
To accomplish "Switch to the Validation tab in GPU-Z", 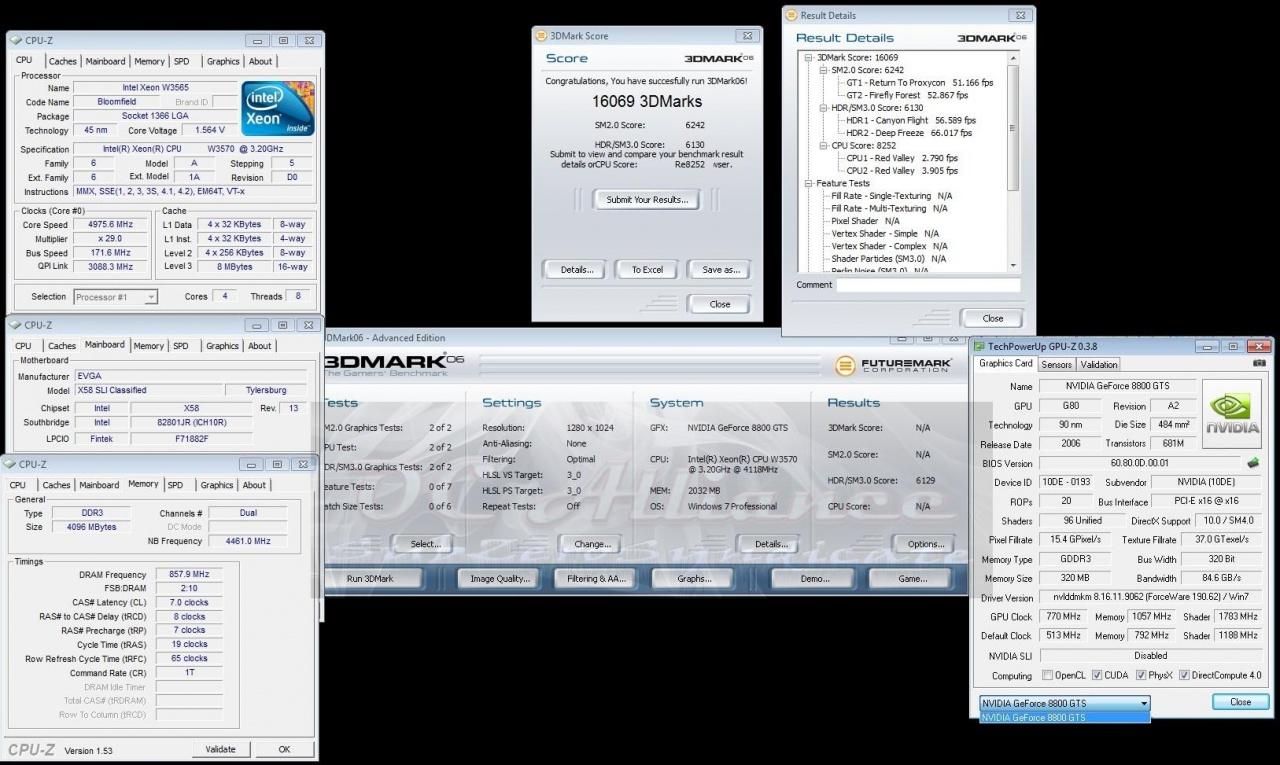I will 1099,365.
